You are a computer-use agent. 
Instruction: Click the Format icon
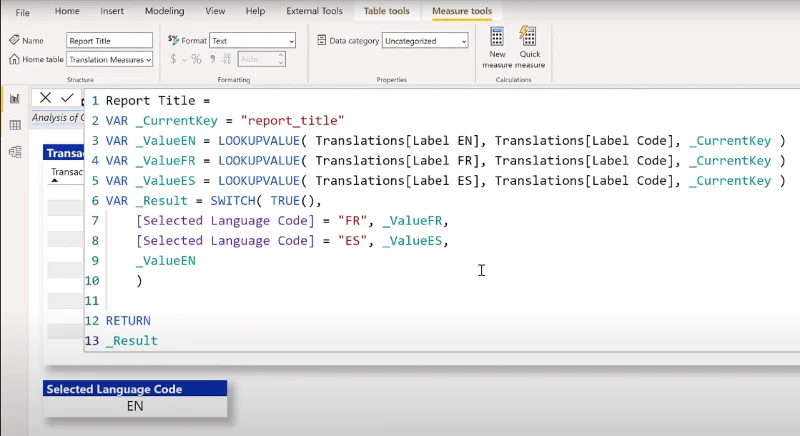coord(173,40)
